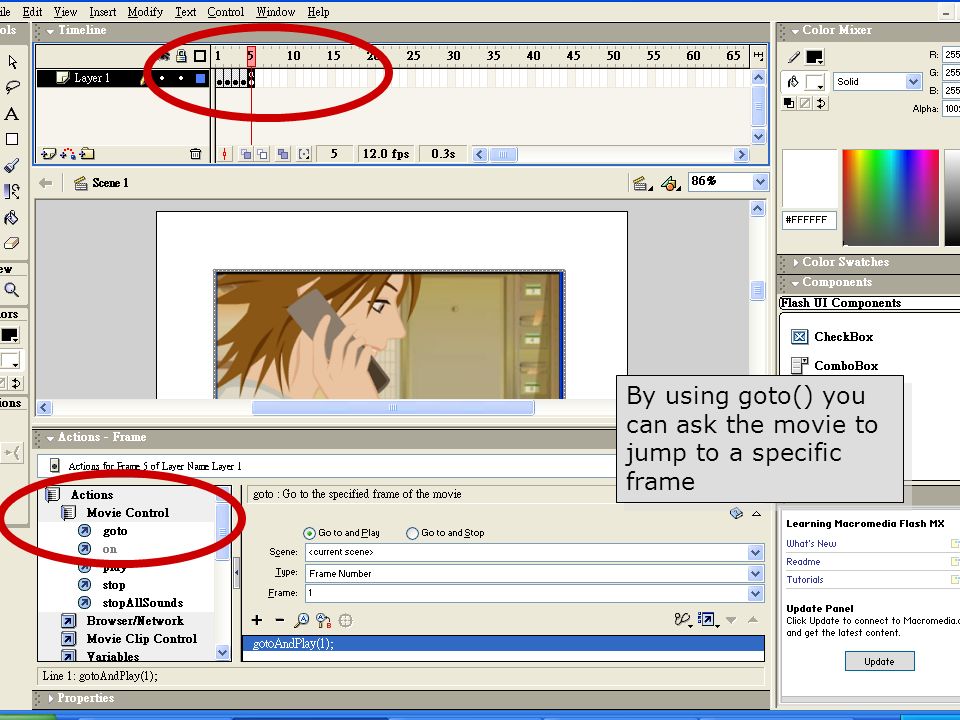Click the Replace icon in Actions panel

[323, 620]
